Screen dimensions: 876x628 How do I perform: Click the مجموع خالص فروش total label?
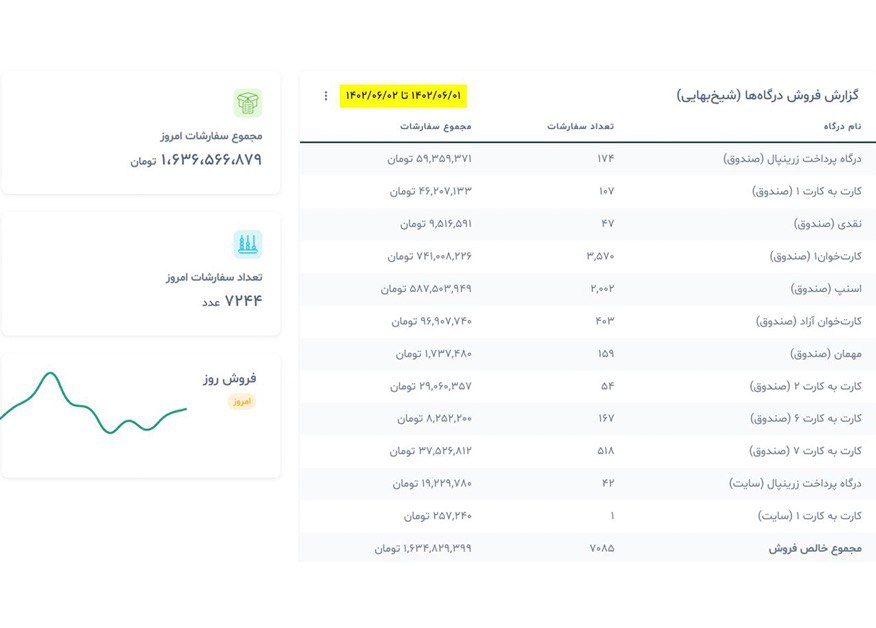point(815,548)
